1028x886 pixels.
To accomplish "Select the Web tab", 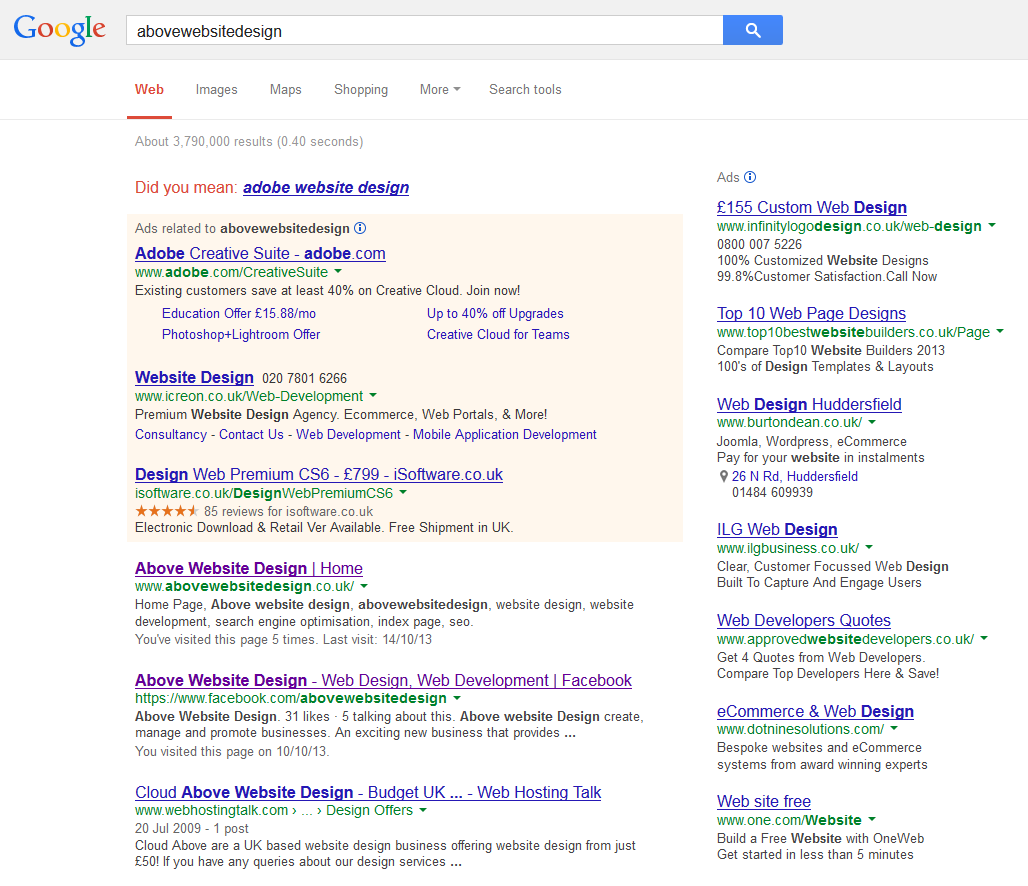I will (149, 90).
